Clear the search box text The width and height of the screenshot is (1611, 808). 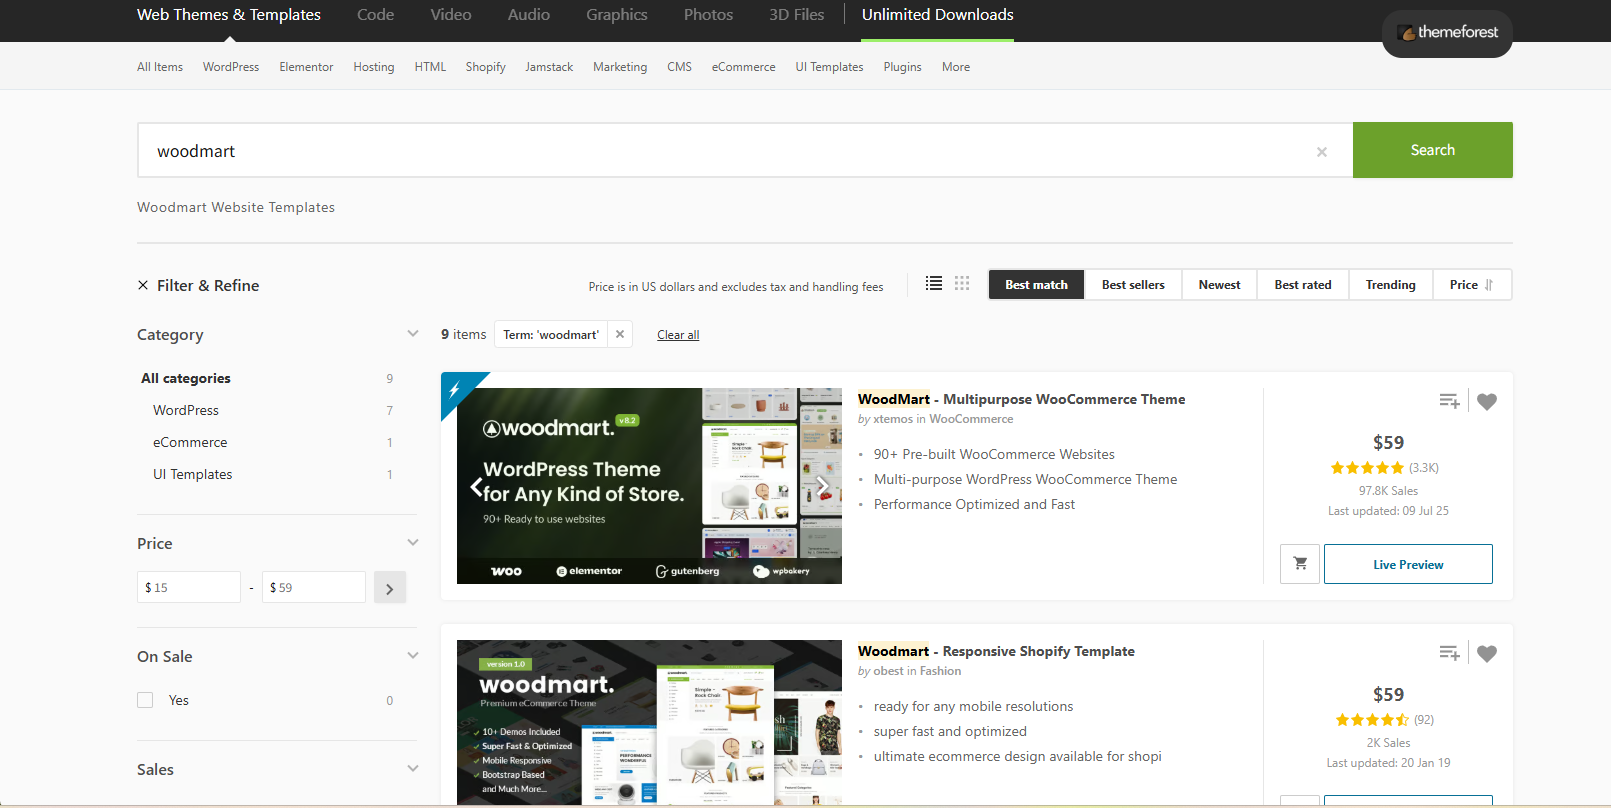[x=1322, y=152]
